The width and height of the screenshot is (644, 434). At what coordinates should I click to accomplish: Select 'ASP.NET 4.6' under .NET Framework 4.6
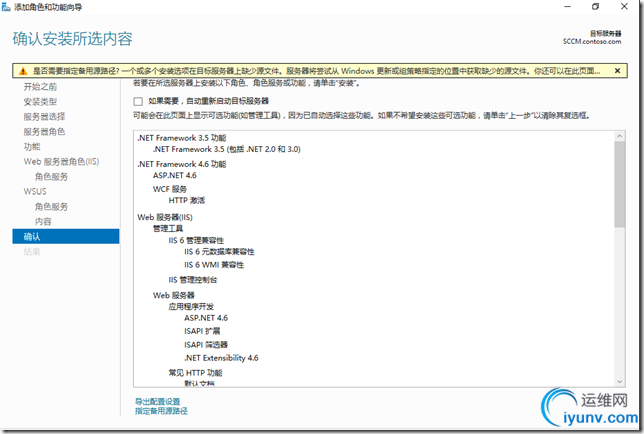(x=175, y=175)
